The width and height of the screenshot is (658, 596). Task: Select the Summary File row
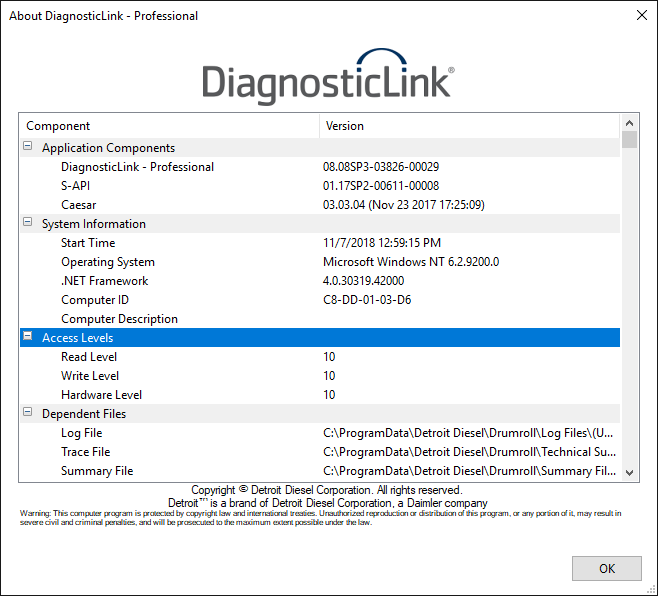tap(320, 471)
